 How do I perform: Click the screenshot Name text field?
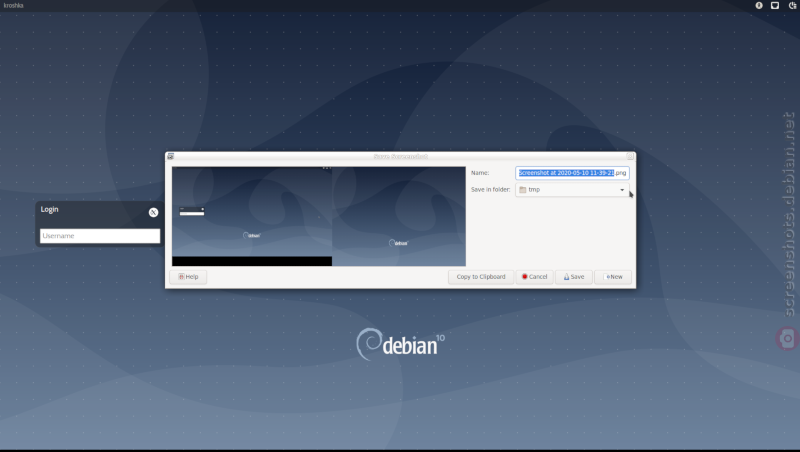572,173
